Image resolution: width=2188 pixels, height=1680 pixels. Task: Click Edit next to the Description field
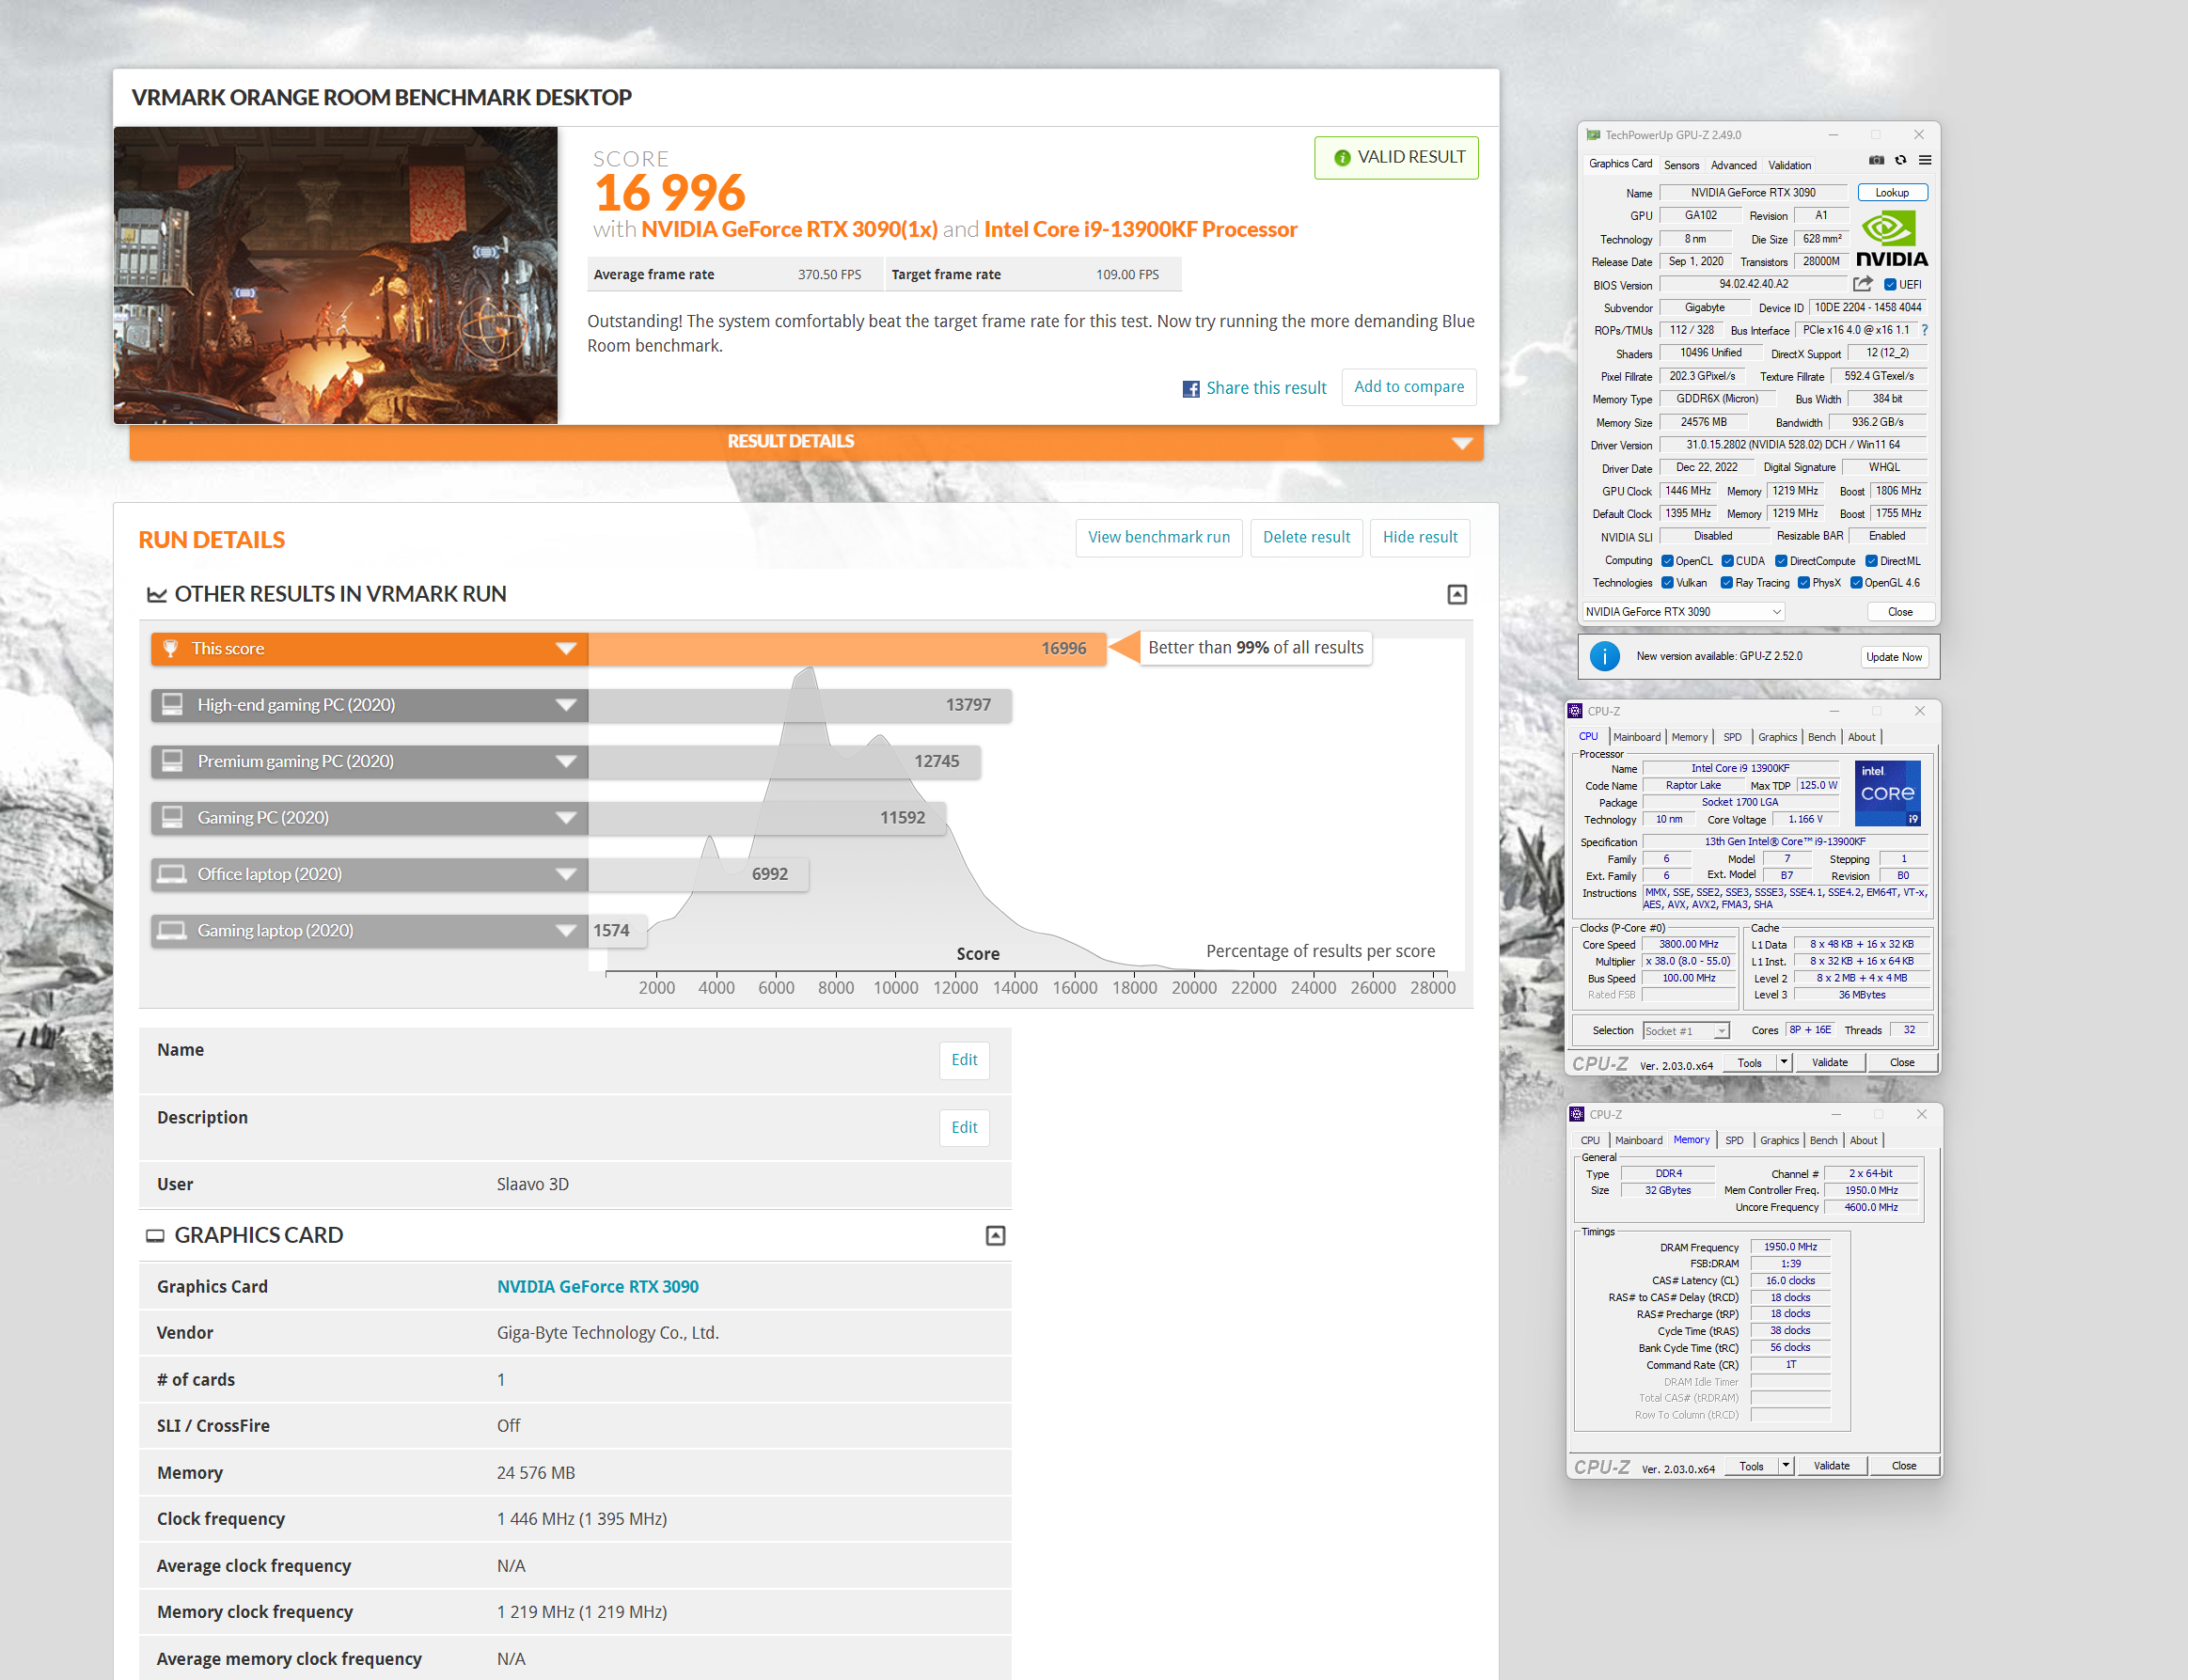tap(964, 1127)
